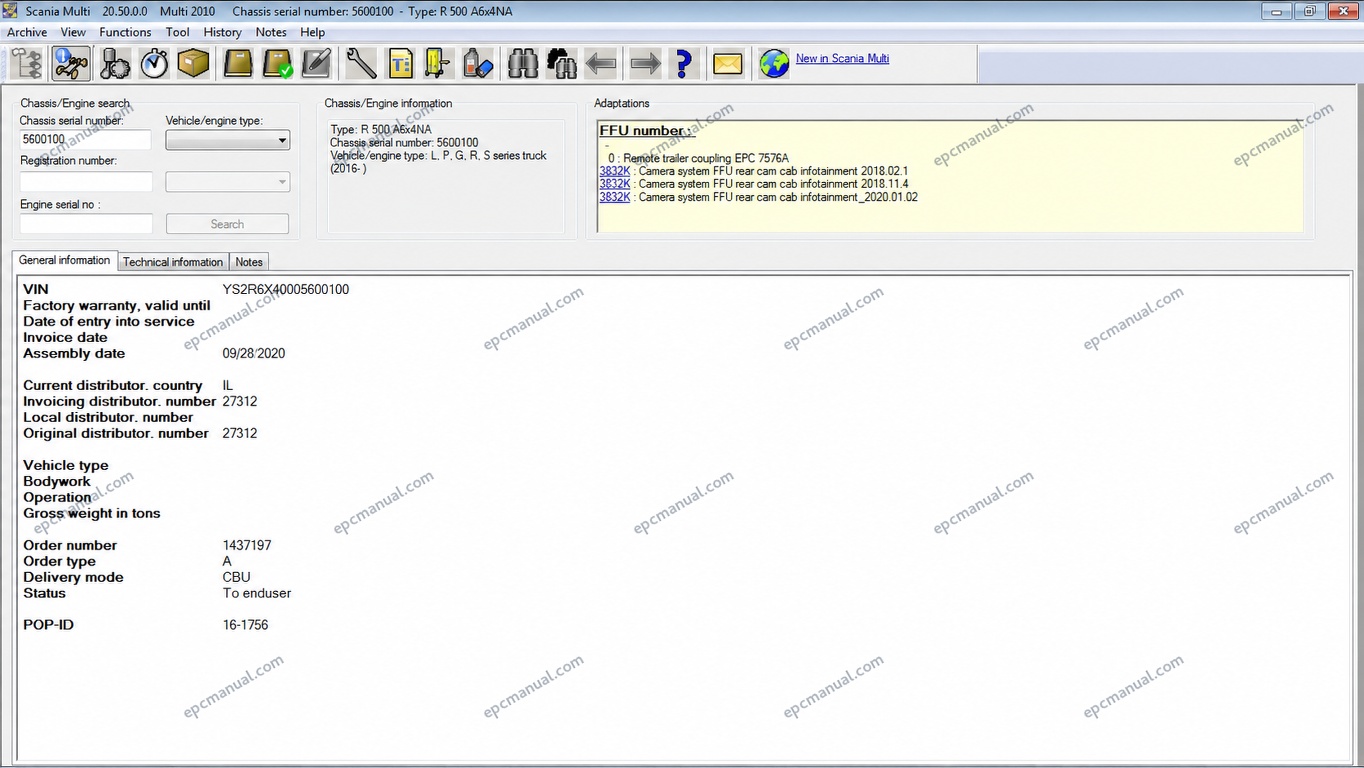Image resolution: width=1364 pixels, height=768 pixels.
Task: Select the Remote trailer coupling EPC 7576A line
Action: [x=698, y=158]
